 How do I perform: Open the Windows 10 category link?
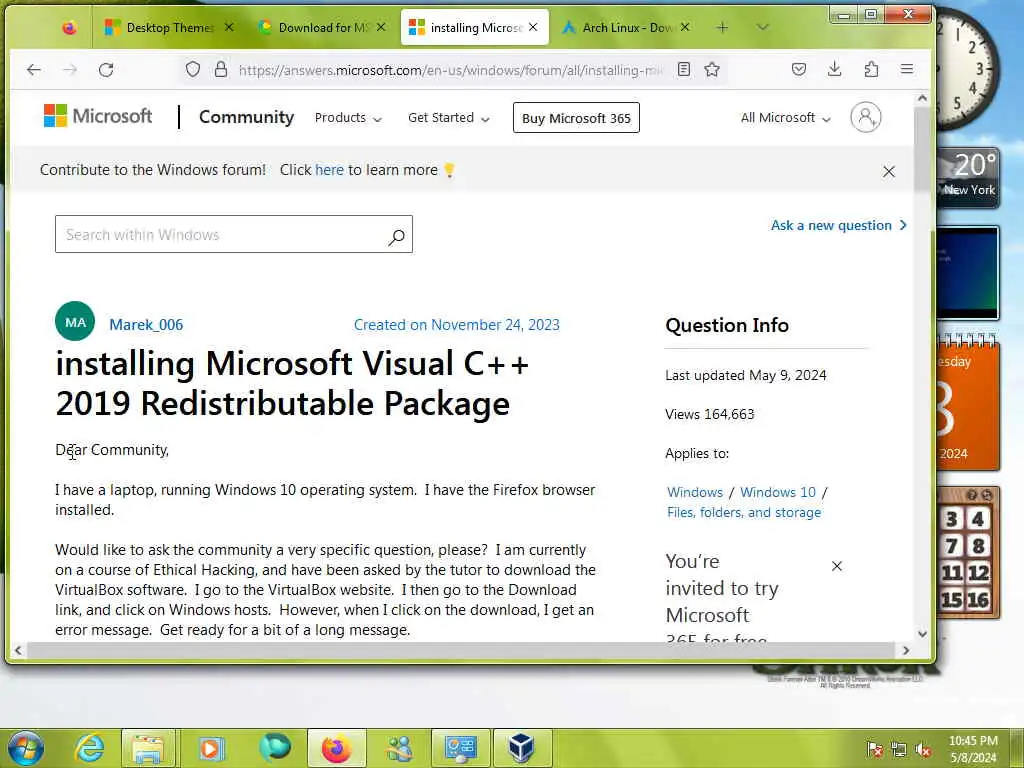coord(778,492)
